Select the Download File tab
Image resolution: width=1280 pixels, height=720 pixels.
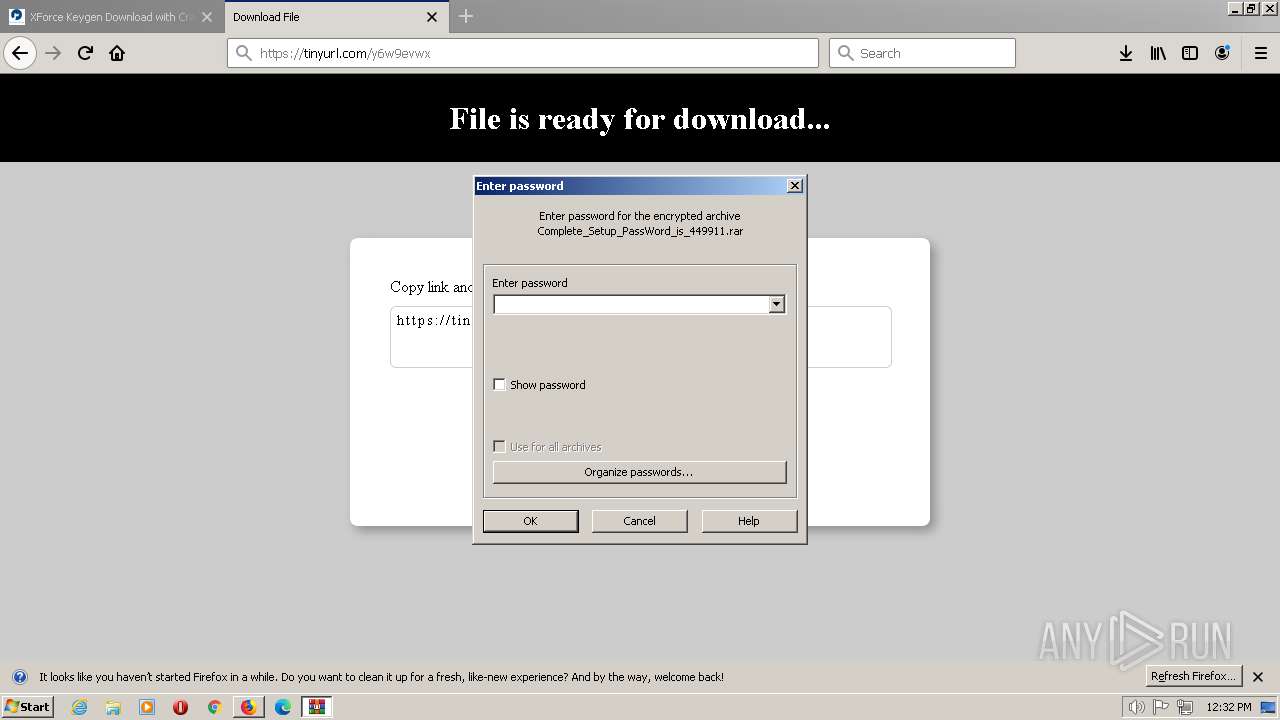point(336,16)
